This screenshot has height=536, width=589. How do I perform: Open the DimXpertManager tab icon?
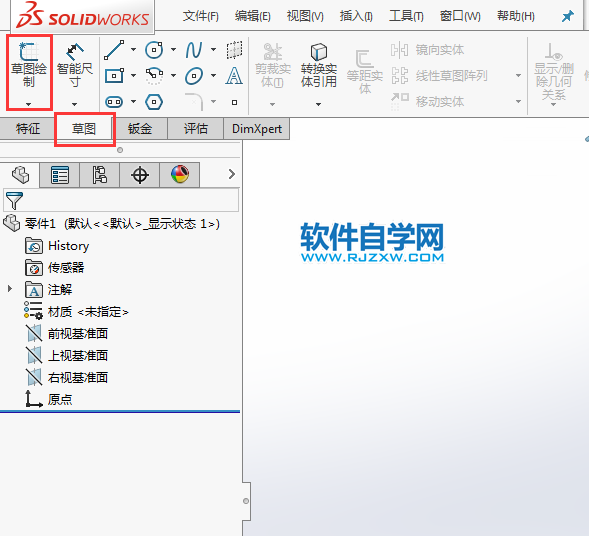tap(140, 175)
